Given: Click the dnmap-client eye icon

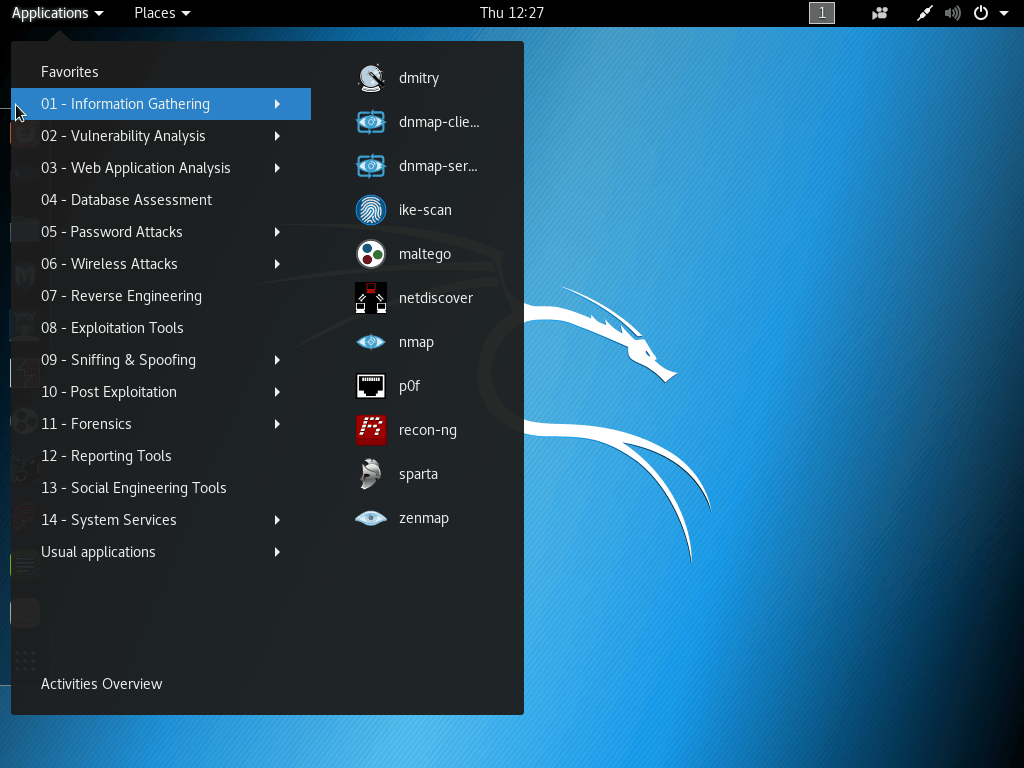Looking at the screenshot, I should pos(371,122).
